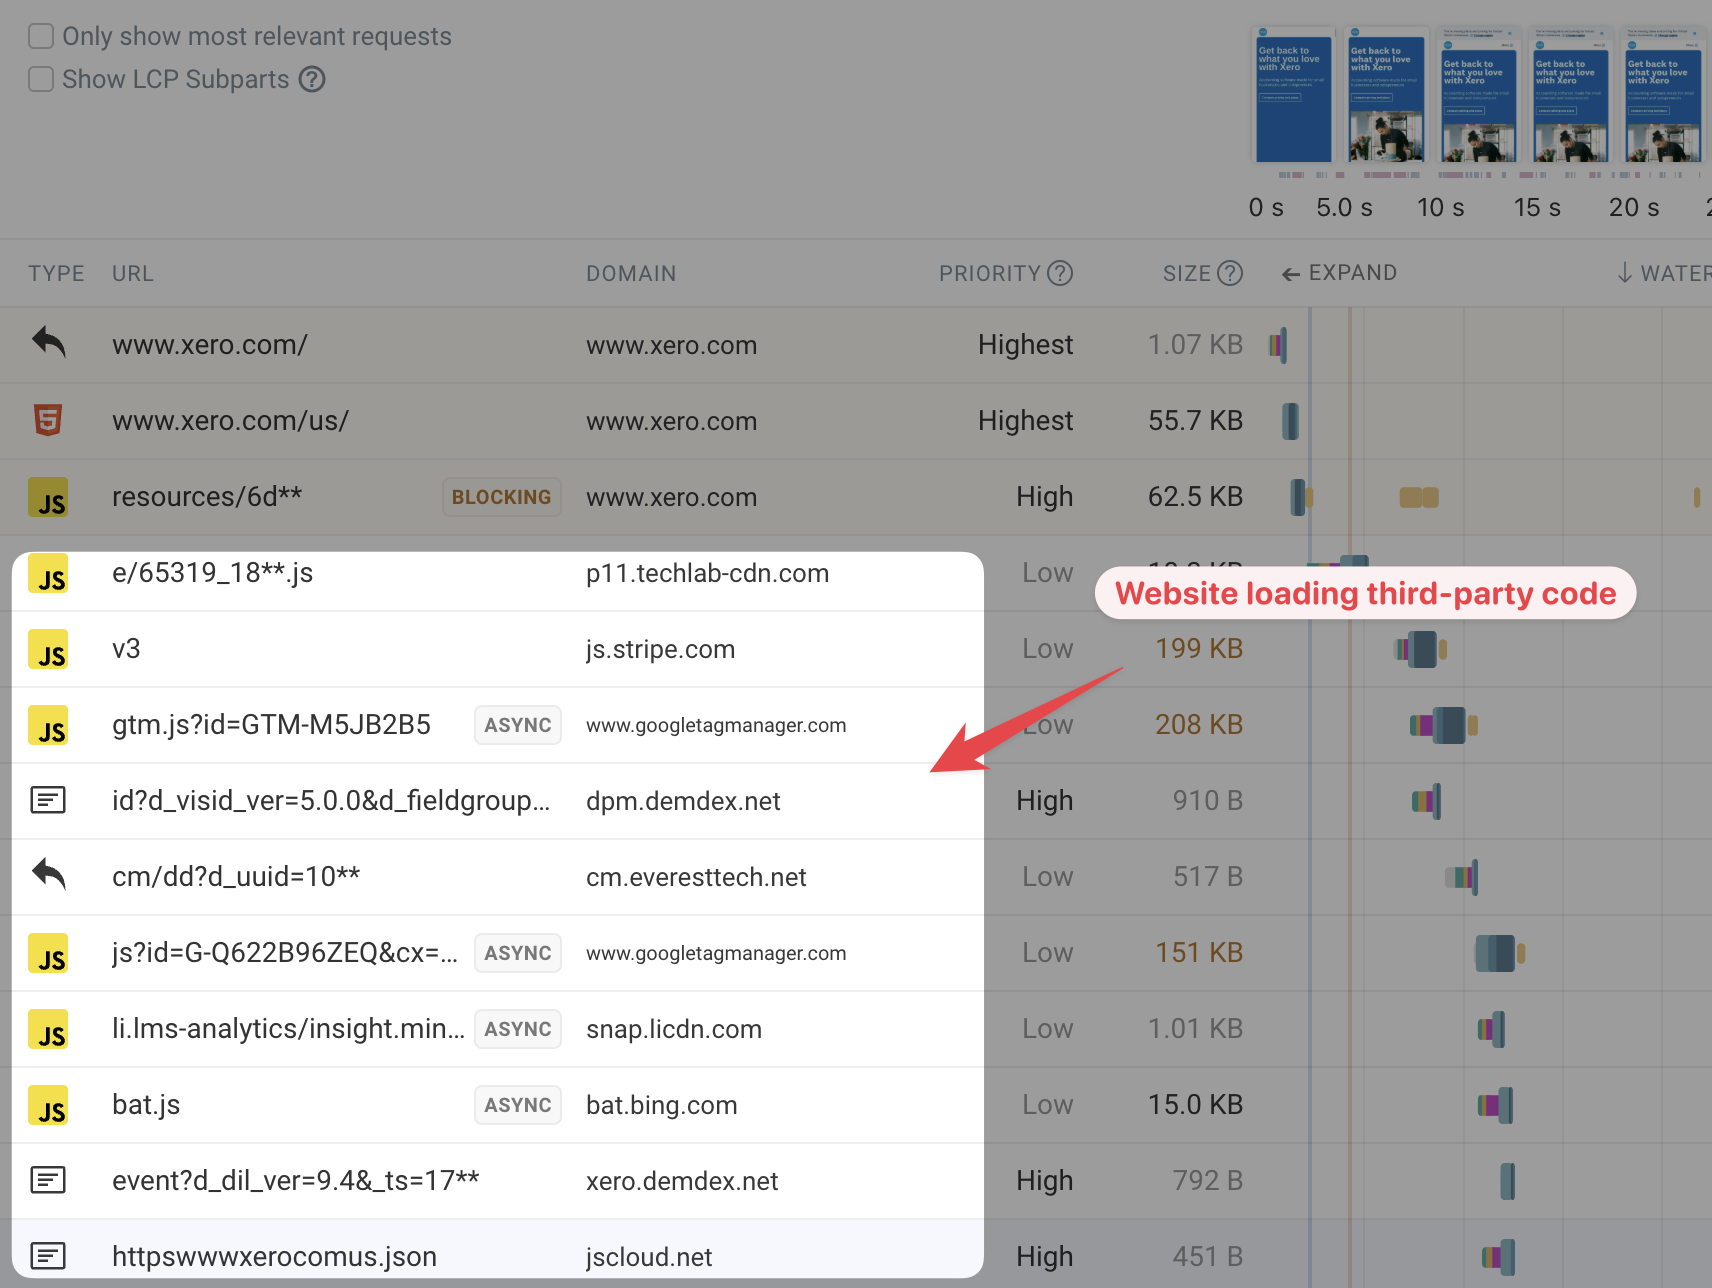
Task: Open the v3 request URL
Action: pyautogui.click(x=126, y=649)
